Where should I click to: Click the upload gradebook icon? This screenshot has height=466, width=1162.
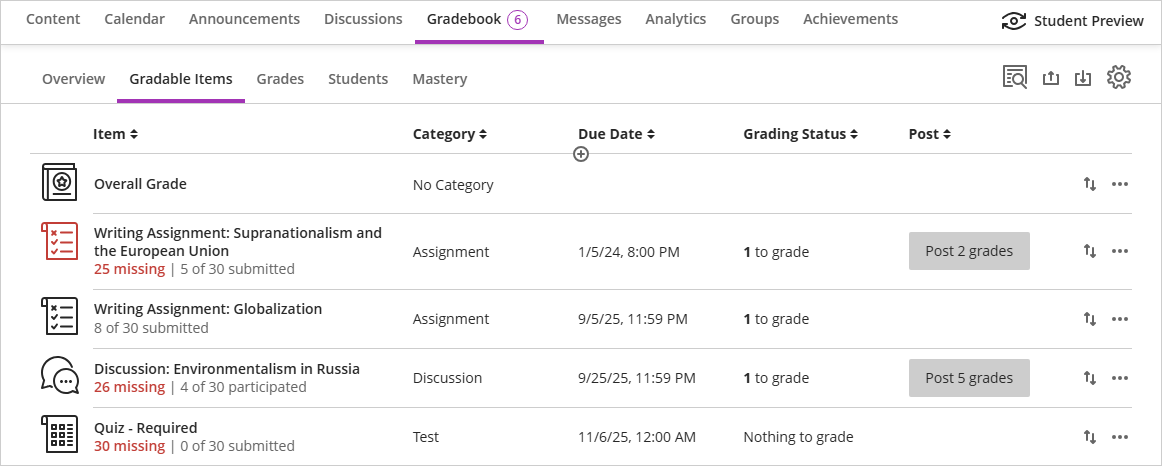[x=1050, y=78]
